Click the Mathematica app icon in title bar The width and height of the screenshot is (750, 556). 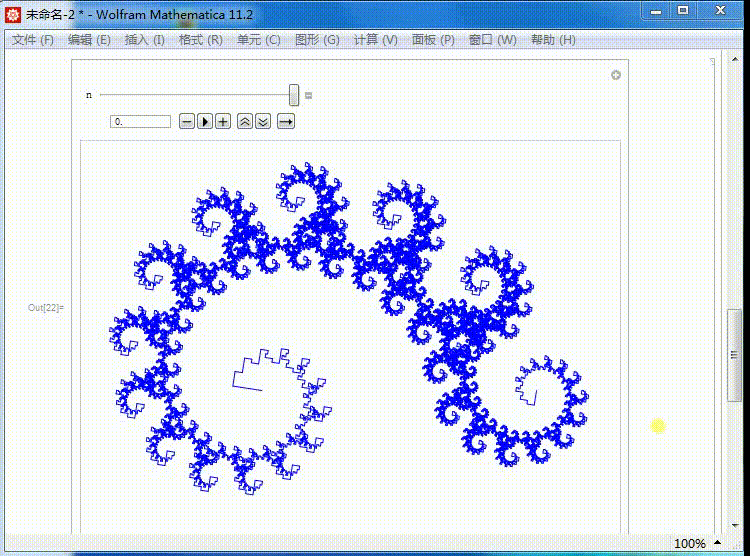coord(13,14)
